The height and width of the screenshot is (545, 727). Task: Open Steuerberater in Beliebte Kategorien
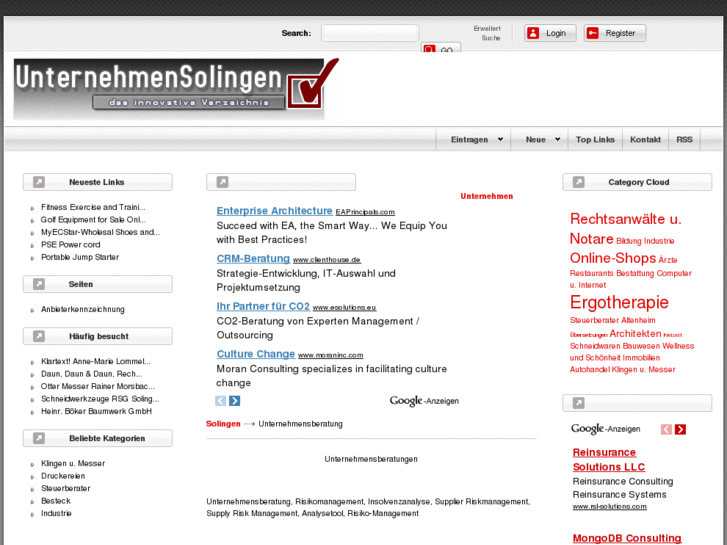click(65, 488)
